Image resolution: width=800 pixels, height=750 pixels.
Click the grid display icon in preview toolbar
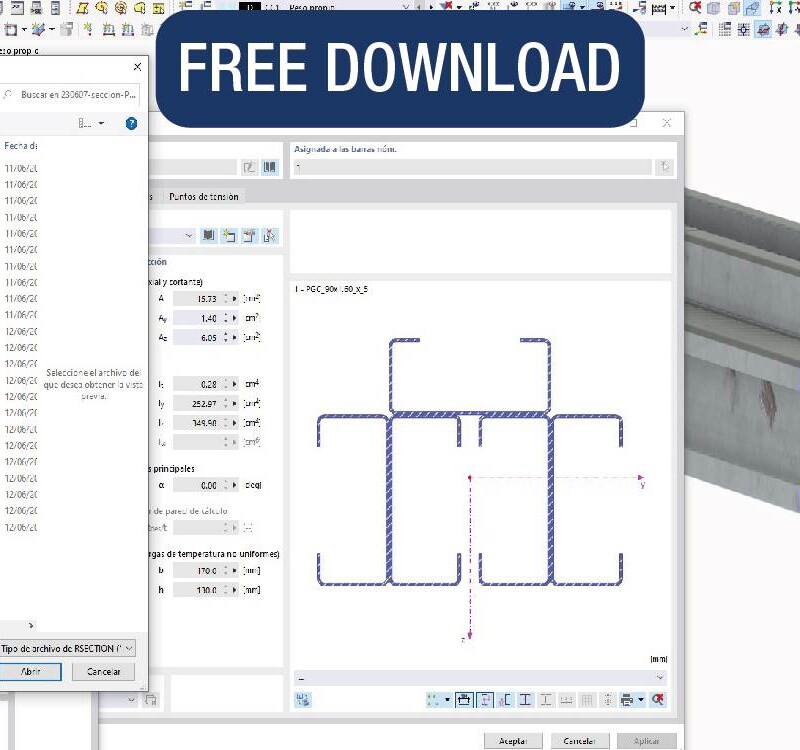[x=587, y=699]
